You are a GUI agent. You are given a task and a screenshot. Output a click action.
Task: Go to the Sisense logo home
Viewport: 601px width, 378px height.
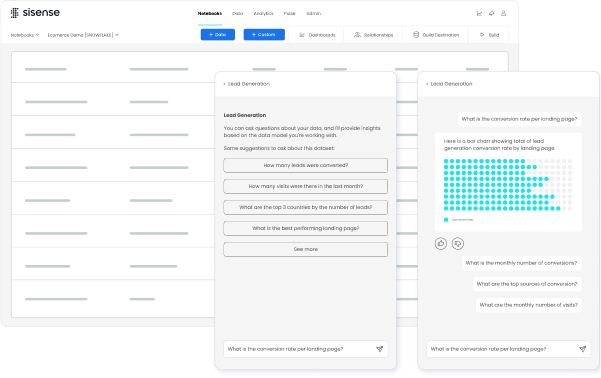[x=35, y=13]
